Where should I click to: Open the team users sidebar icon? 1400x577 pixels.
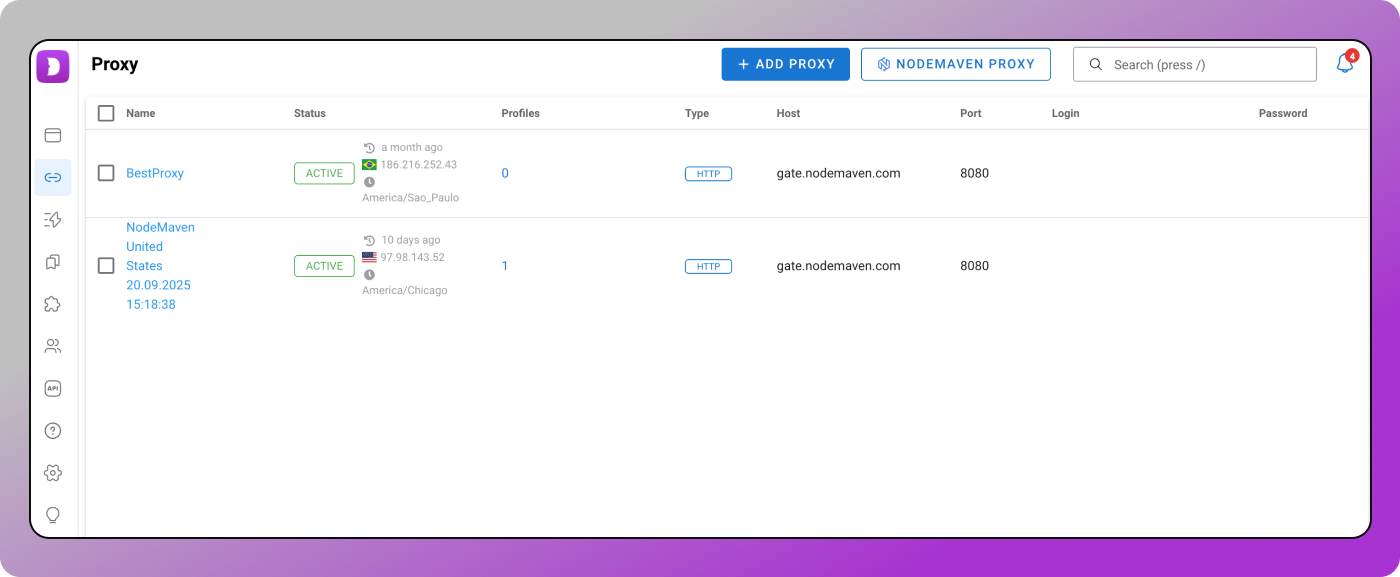coord(53,346)
